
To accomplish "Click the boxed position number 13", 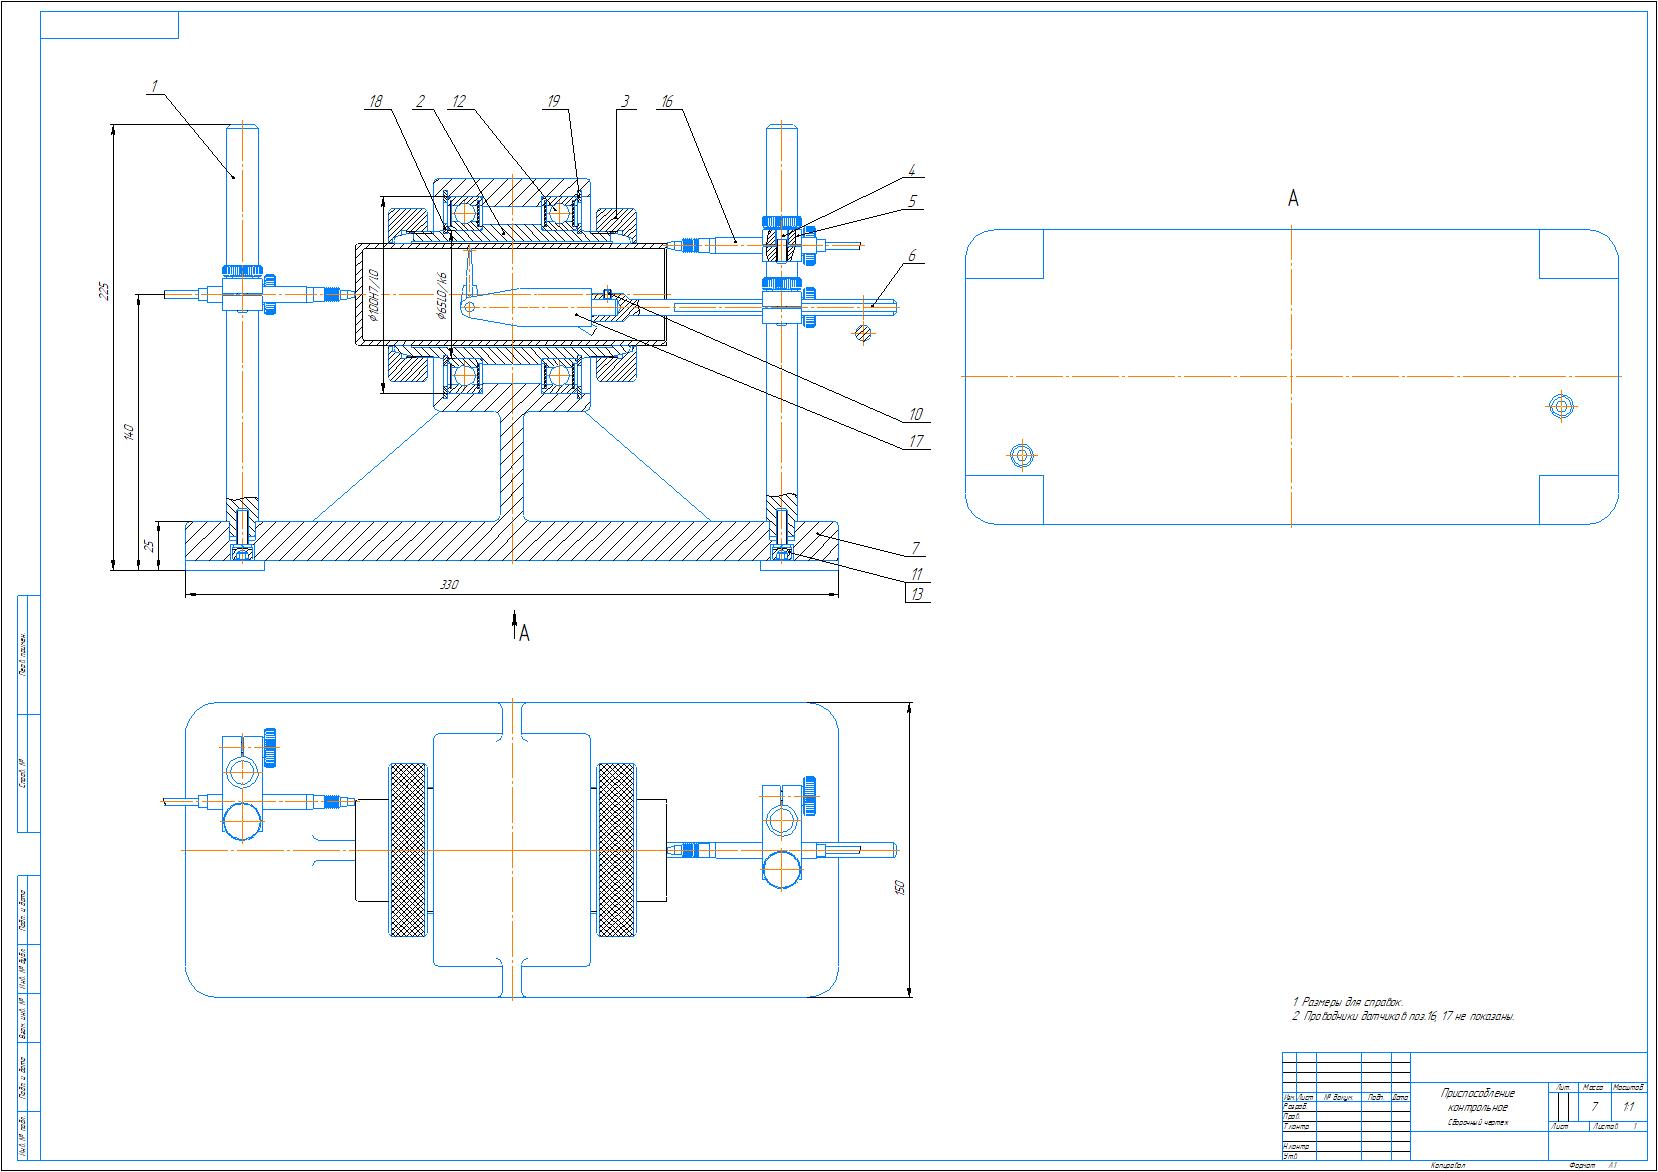I will coord(916,594).
